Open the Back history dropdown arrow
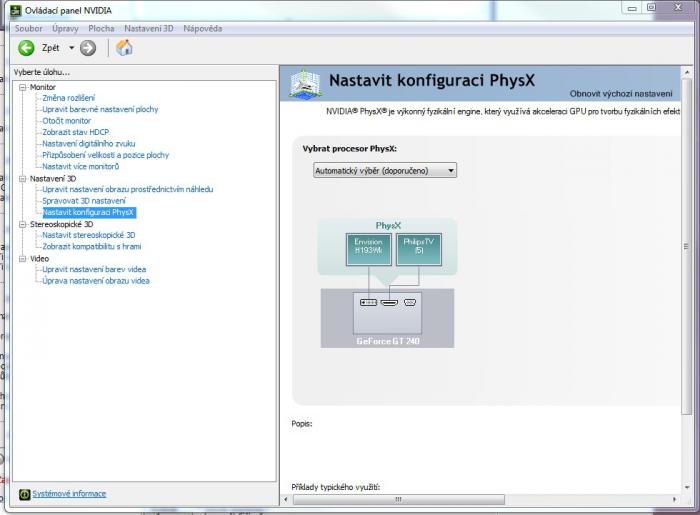Image resolution: width=700 pixels, height=515 pixels. tap(72, 48)
